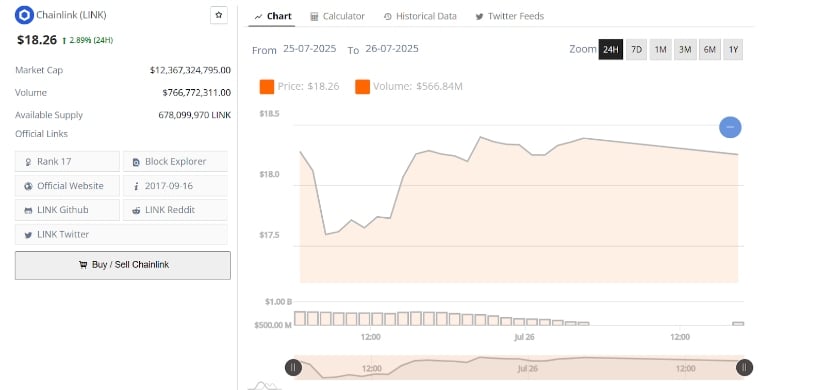The height and width of the screenshot is (390, 825).
Task: Open the Calculator tab
Action: 338,16
